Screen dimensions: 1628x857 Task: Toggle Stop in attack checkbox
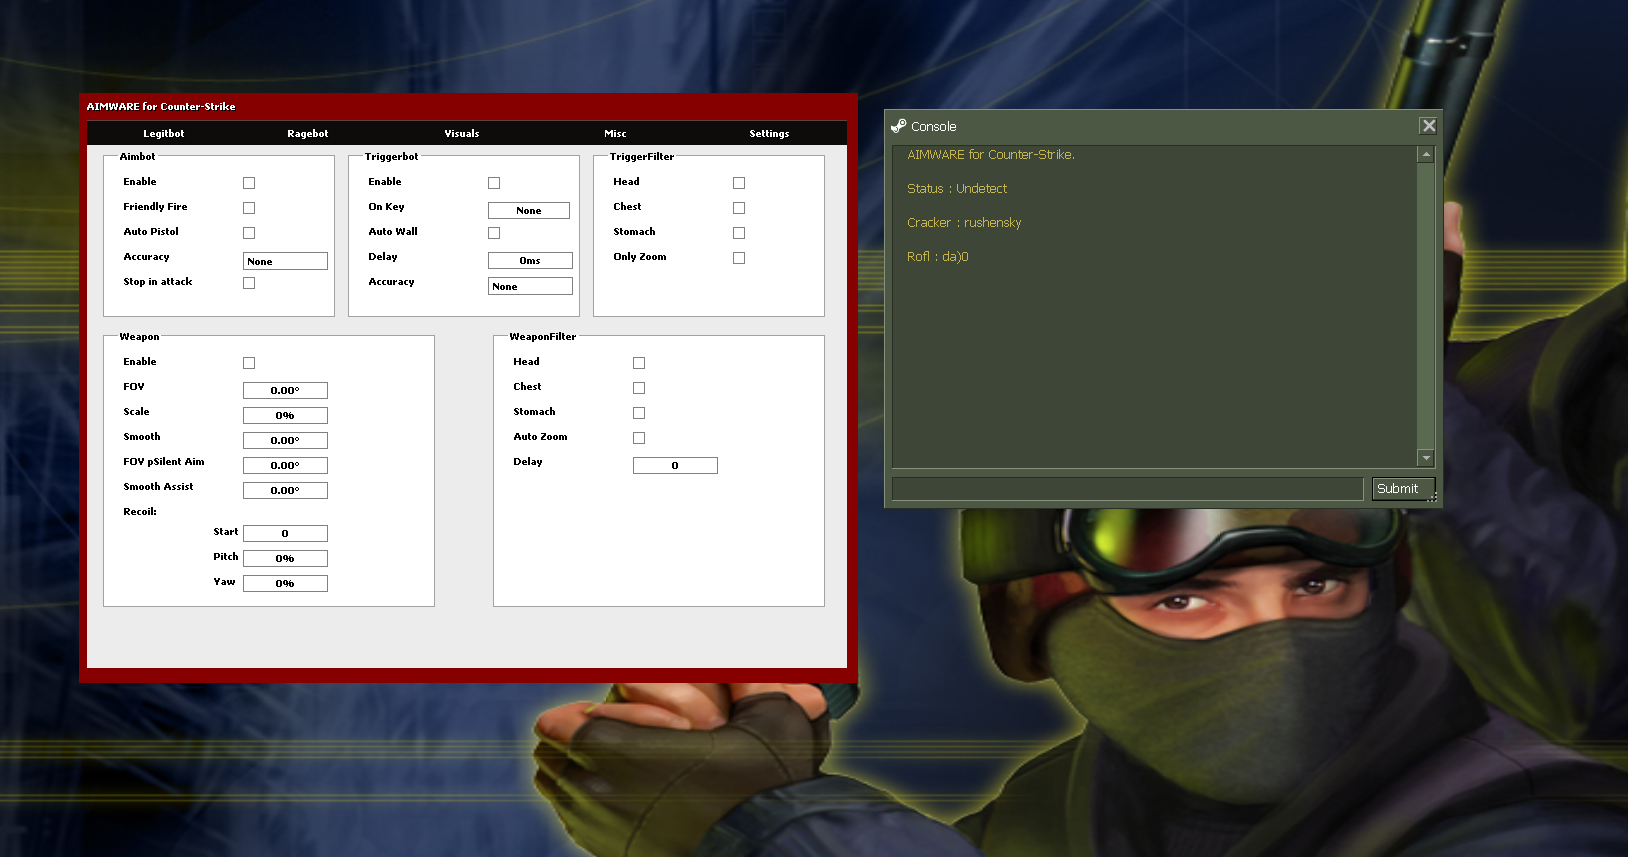(249, 283)
